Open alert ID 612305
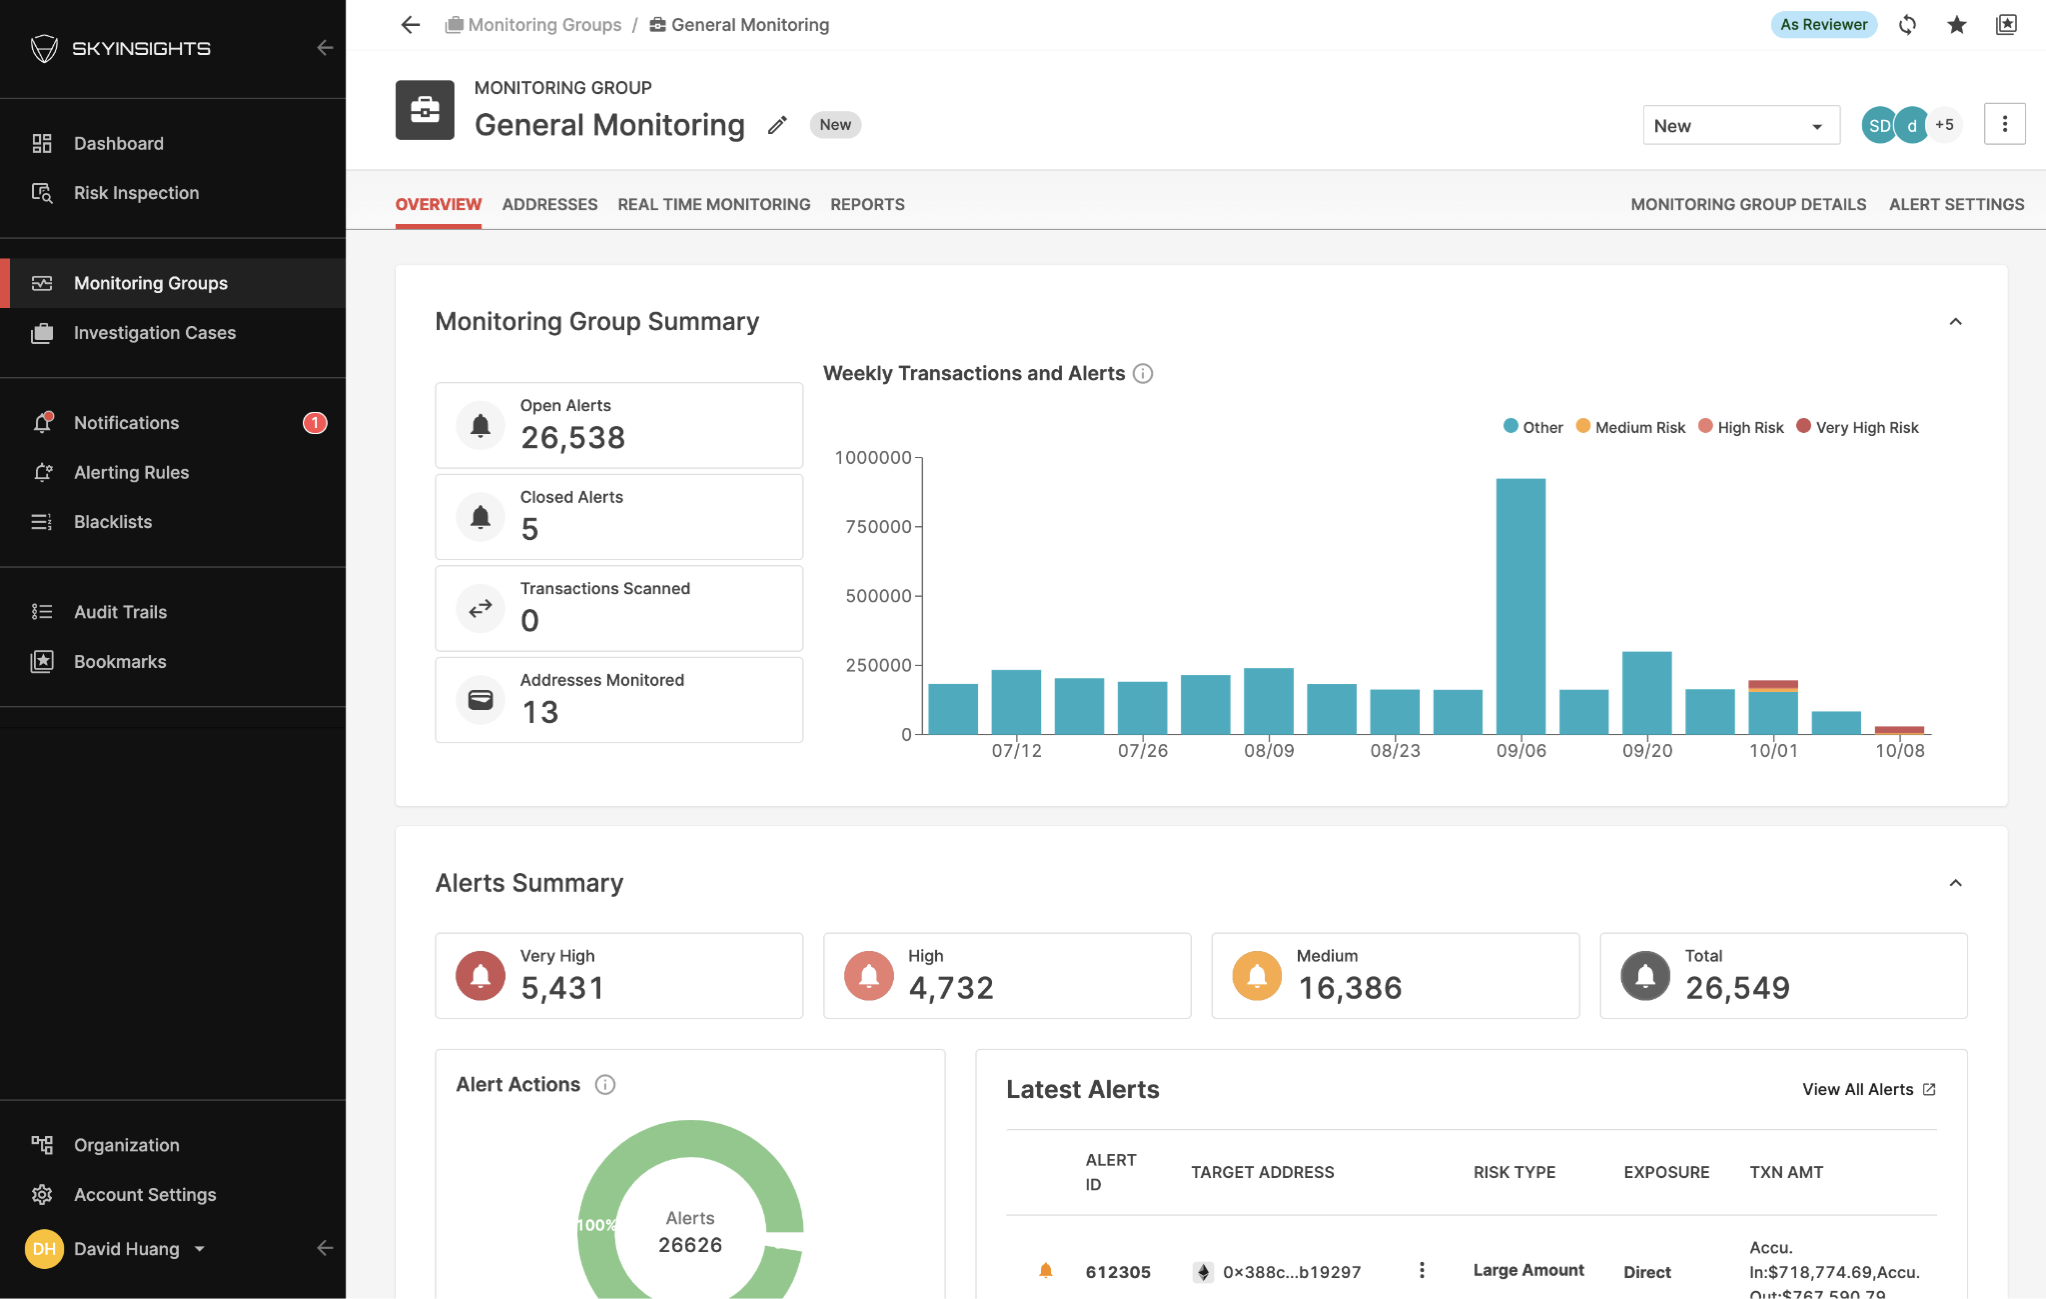Viewport: 2046px width, 1299px height. click(1118, 1272)
